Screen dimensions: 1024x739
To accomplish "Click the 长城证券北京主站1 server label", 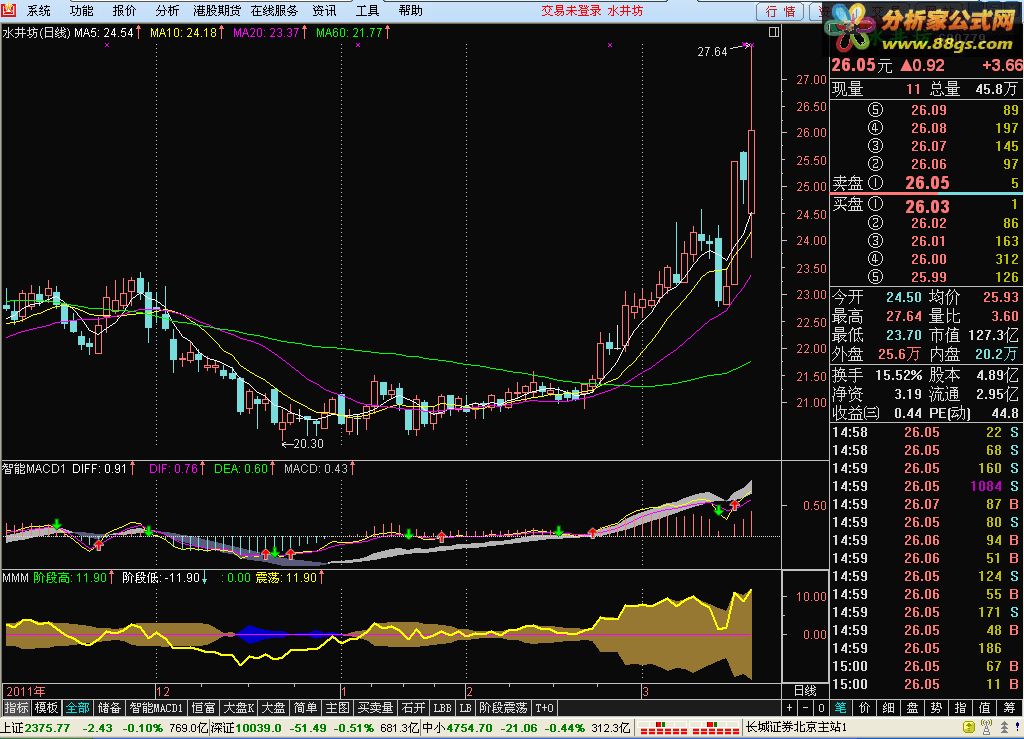I will (x=796, y=727).
